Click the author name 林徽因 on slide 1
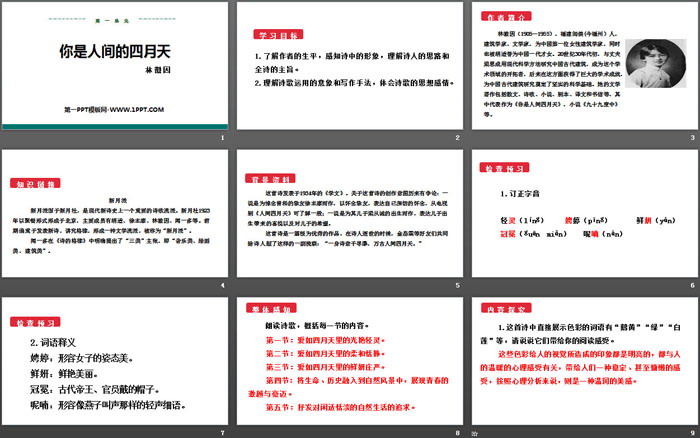This screenshot has height=438, width=700. tap(158, 70)
